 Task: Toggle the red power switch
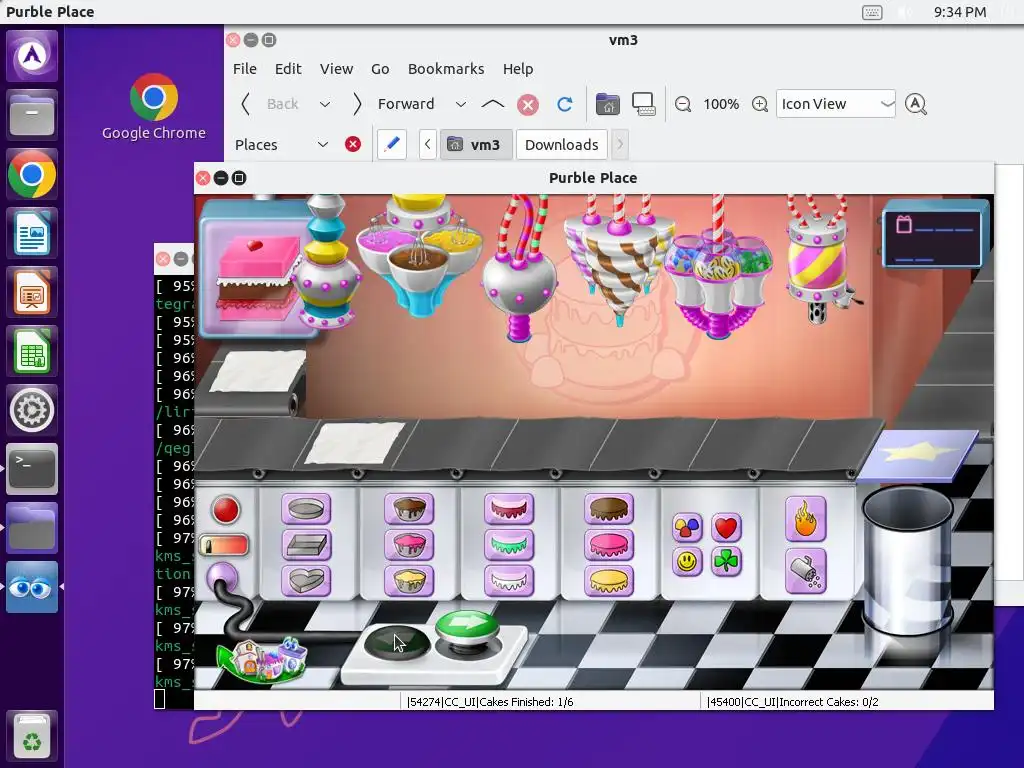tap(223, 545)
